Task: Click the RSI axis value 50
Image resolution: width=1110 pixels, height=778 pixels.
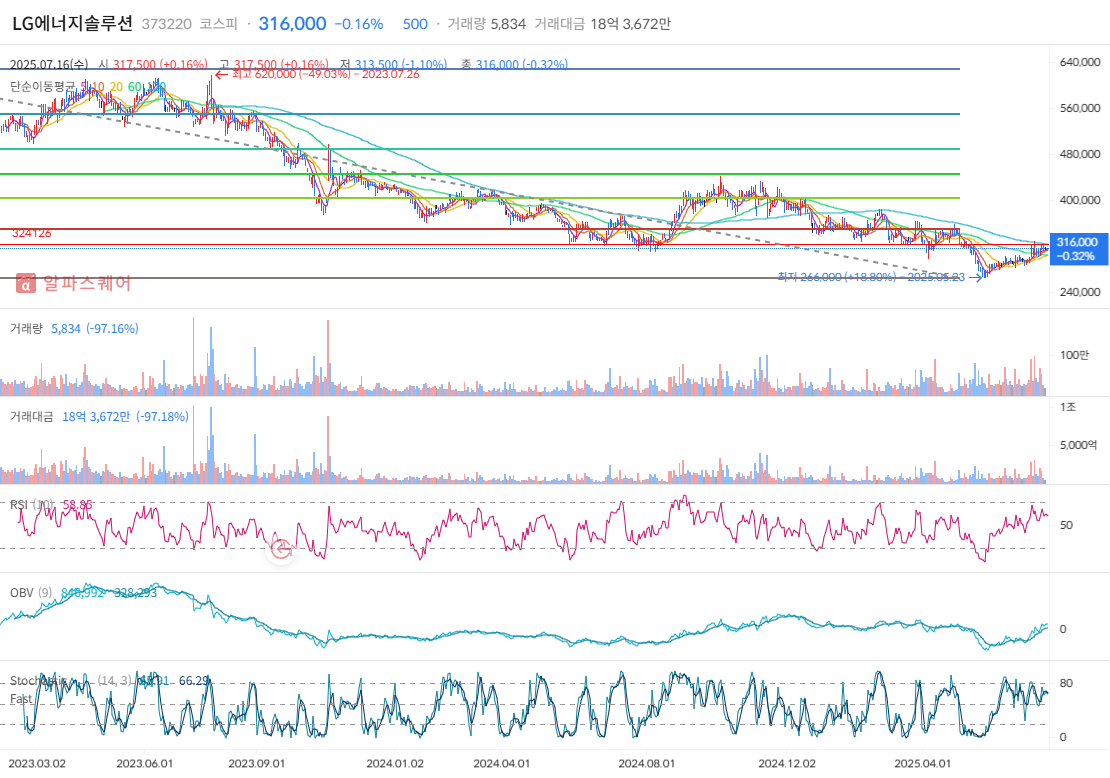Action: [1066, 525]
